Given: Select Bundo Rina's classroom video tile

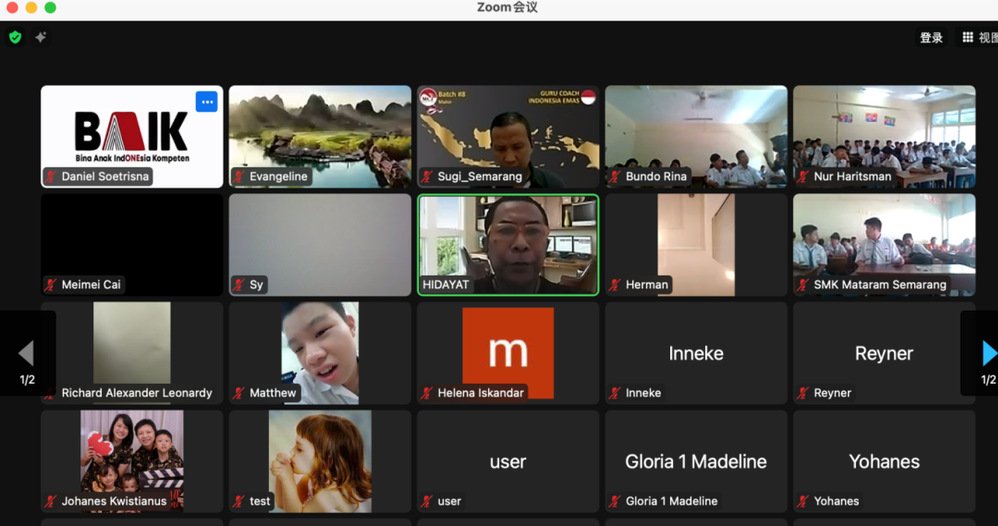Looking at the screenshot, I should pyautogui.click(x=696, y=136).
